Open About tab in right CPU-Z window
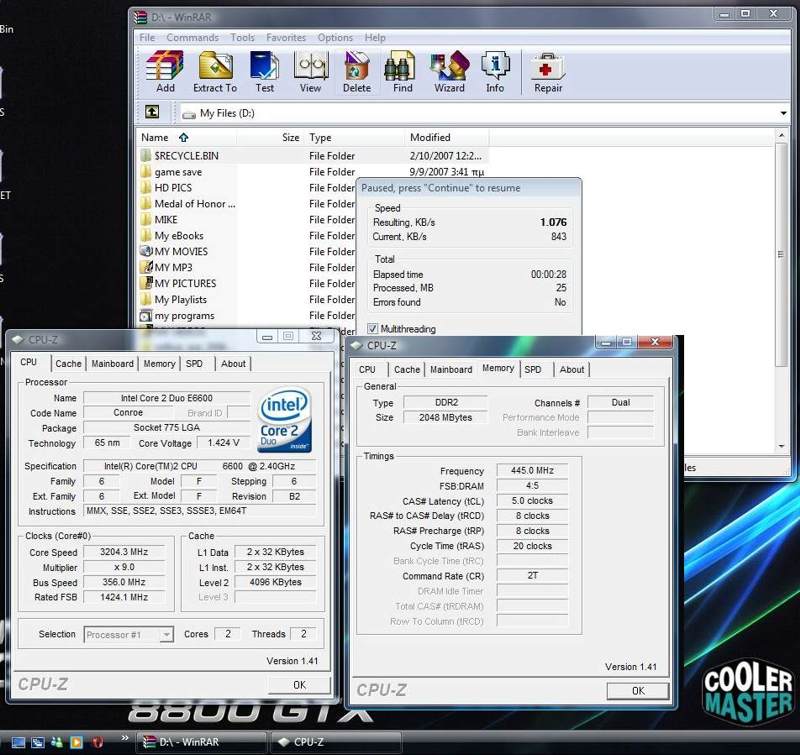The width and height of the screenshot is (800, 755). point(571,369)
